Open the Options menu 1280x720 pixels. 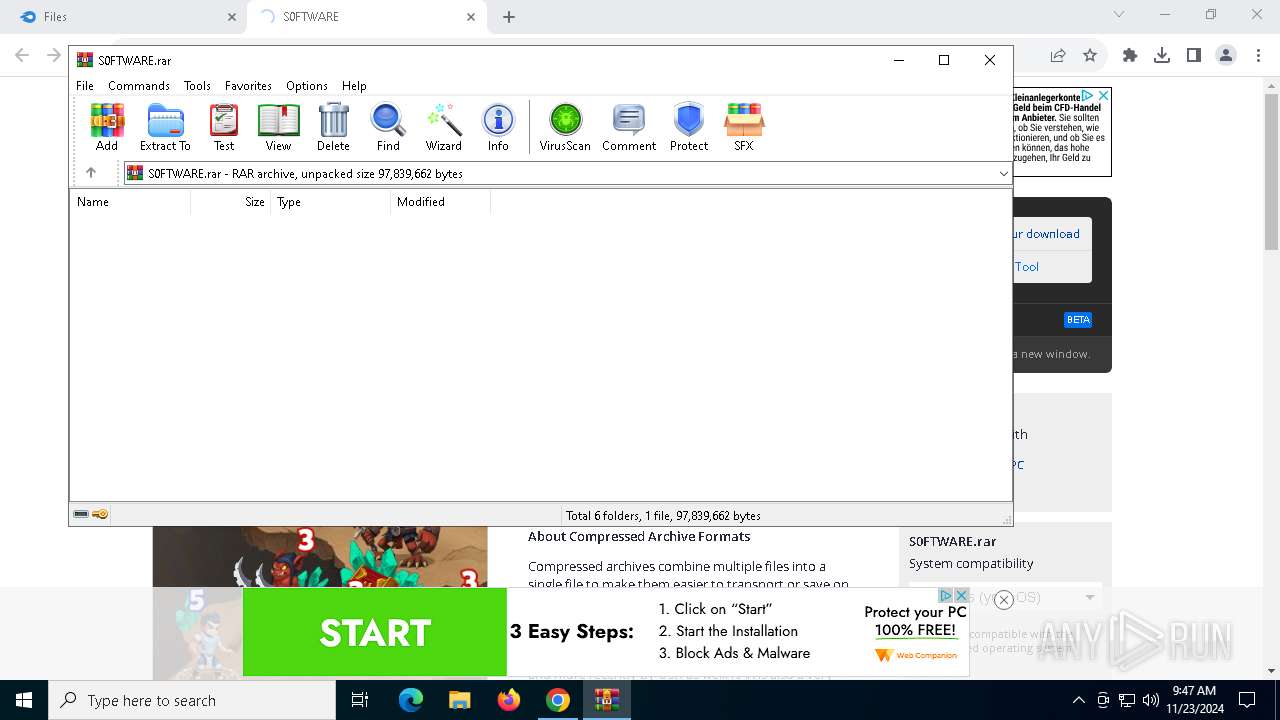(307, 86)
